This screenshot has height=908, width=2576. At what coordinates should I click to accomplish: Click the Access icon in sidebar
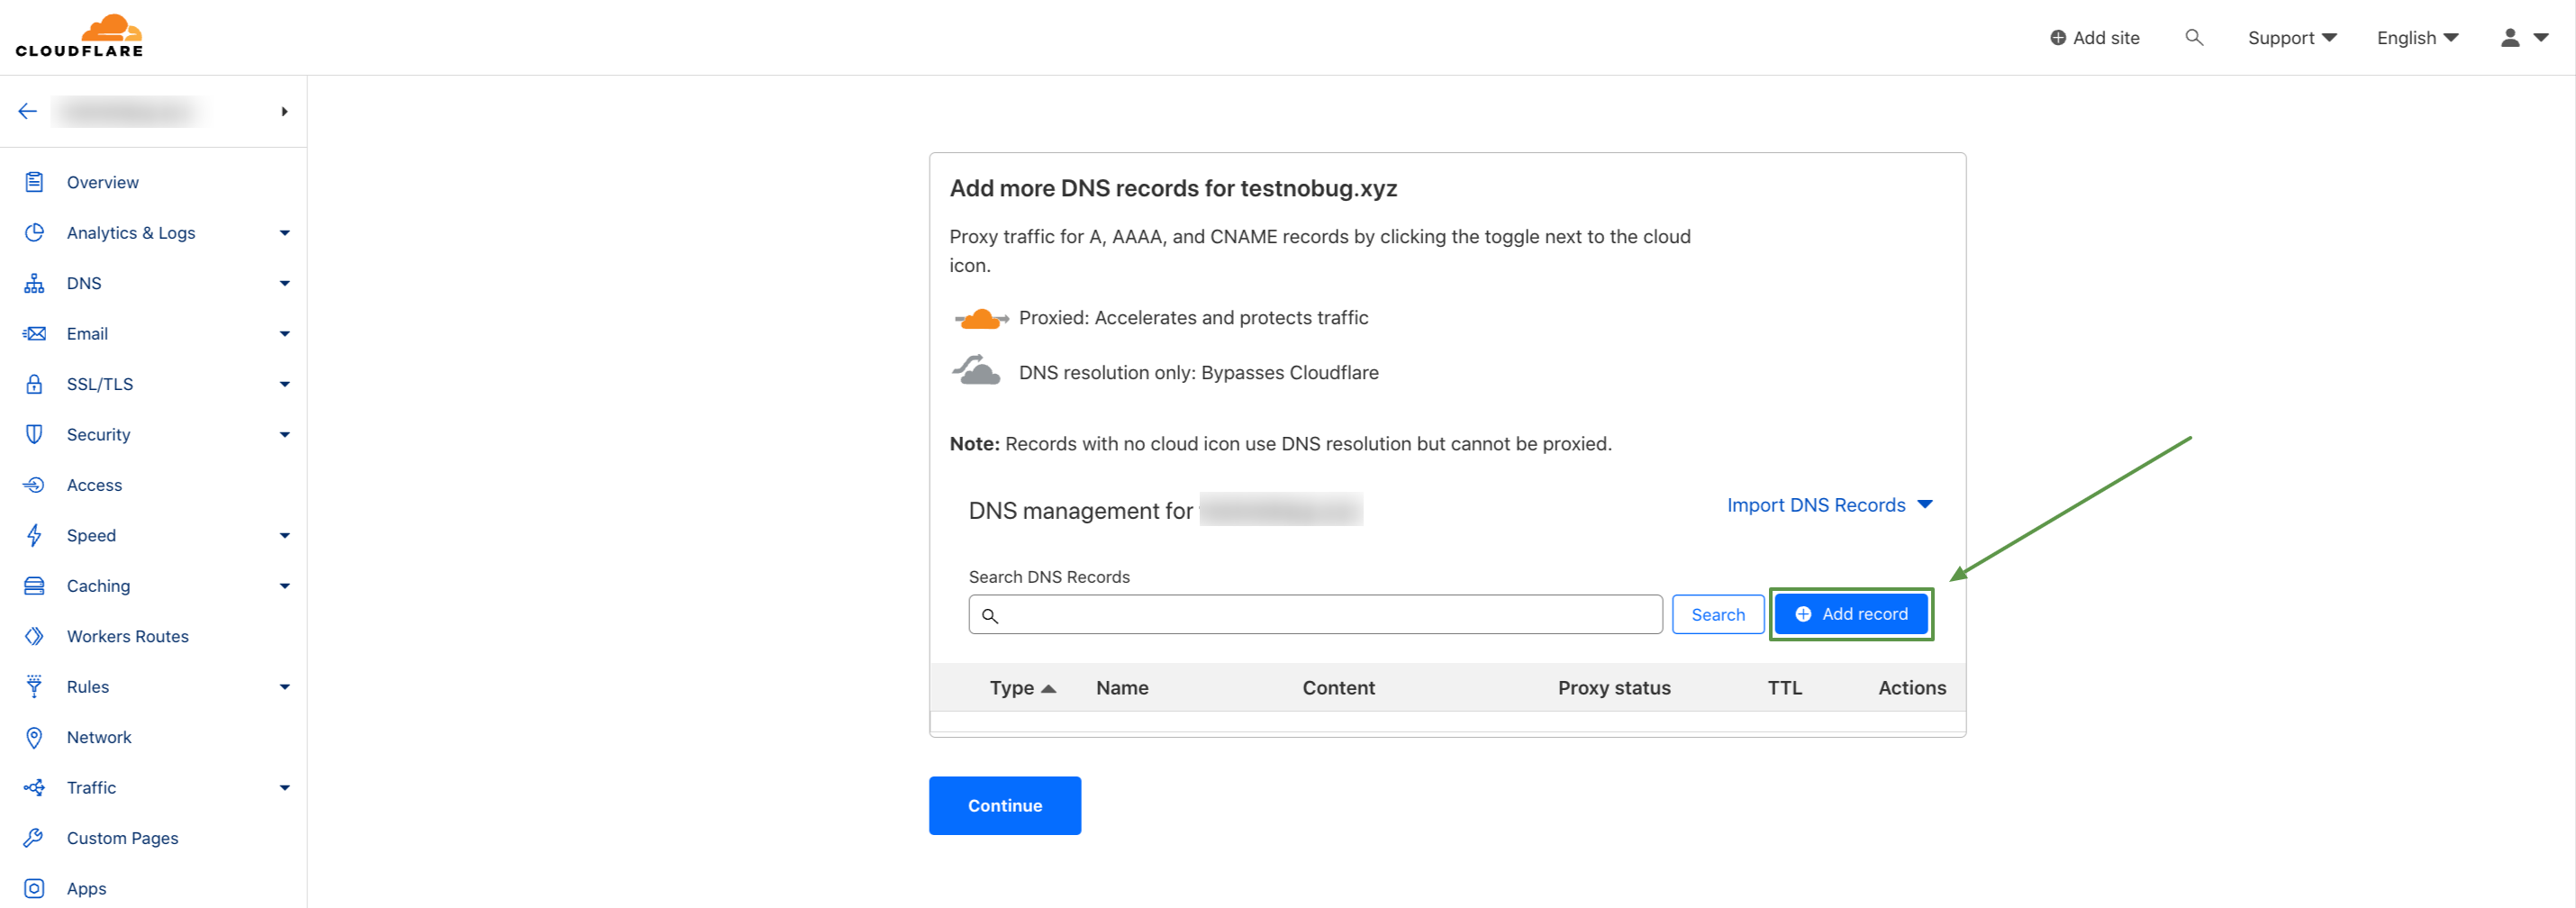pos(34,485)
